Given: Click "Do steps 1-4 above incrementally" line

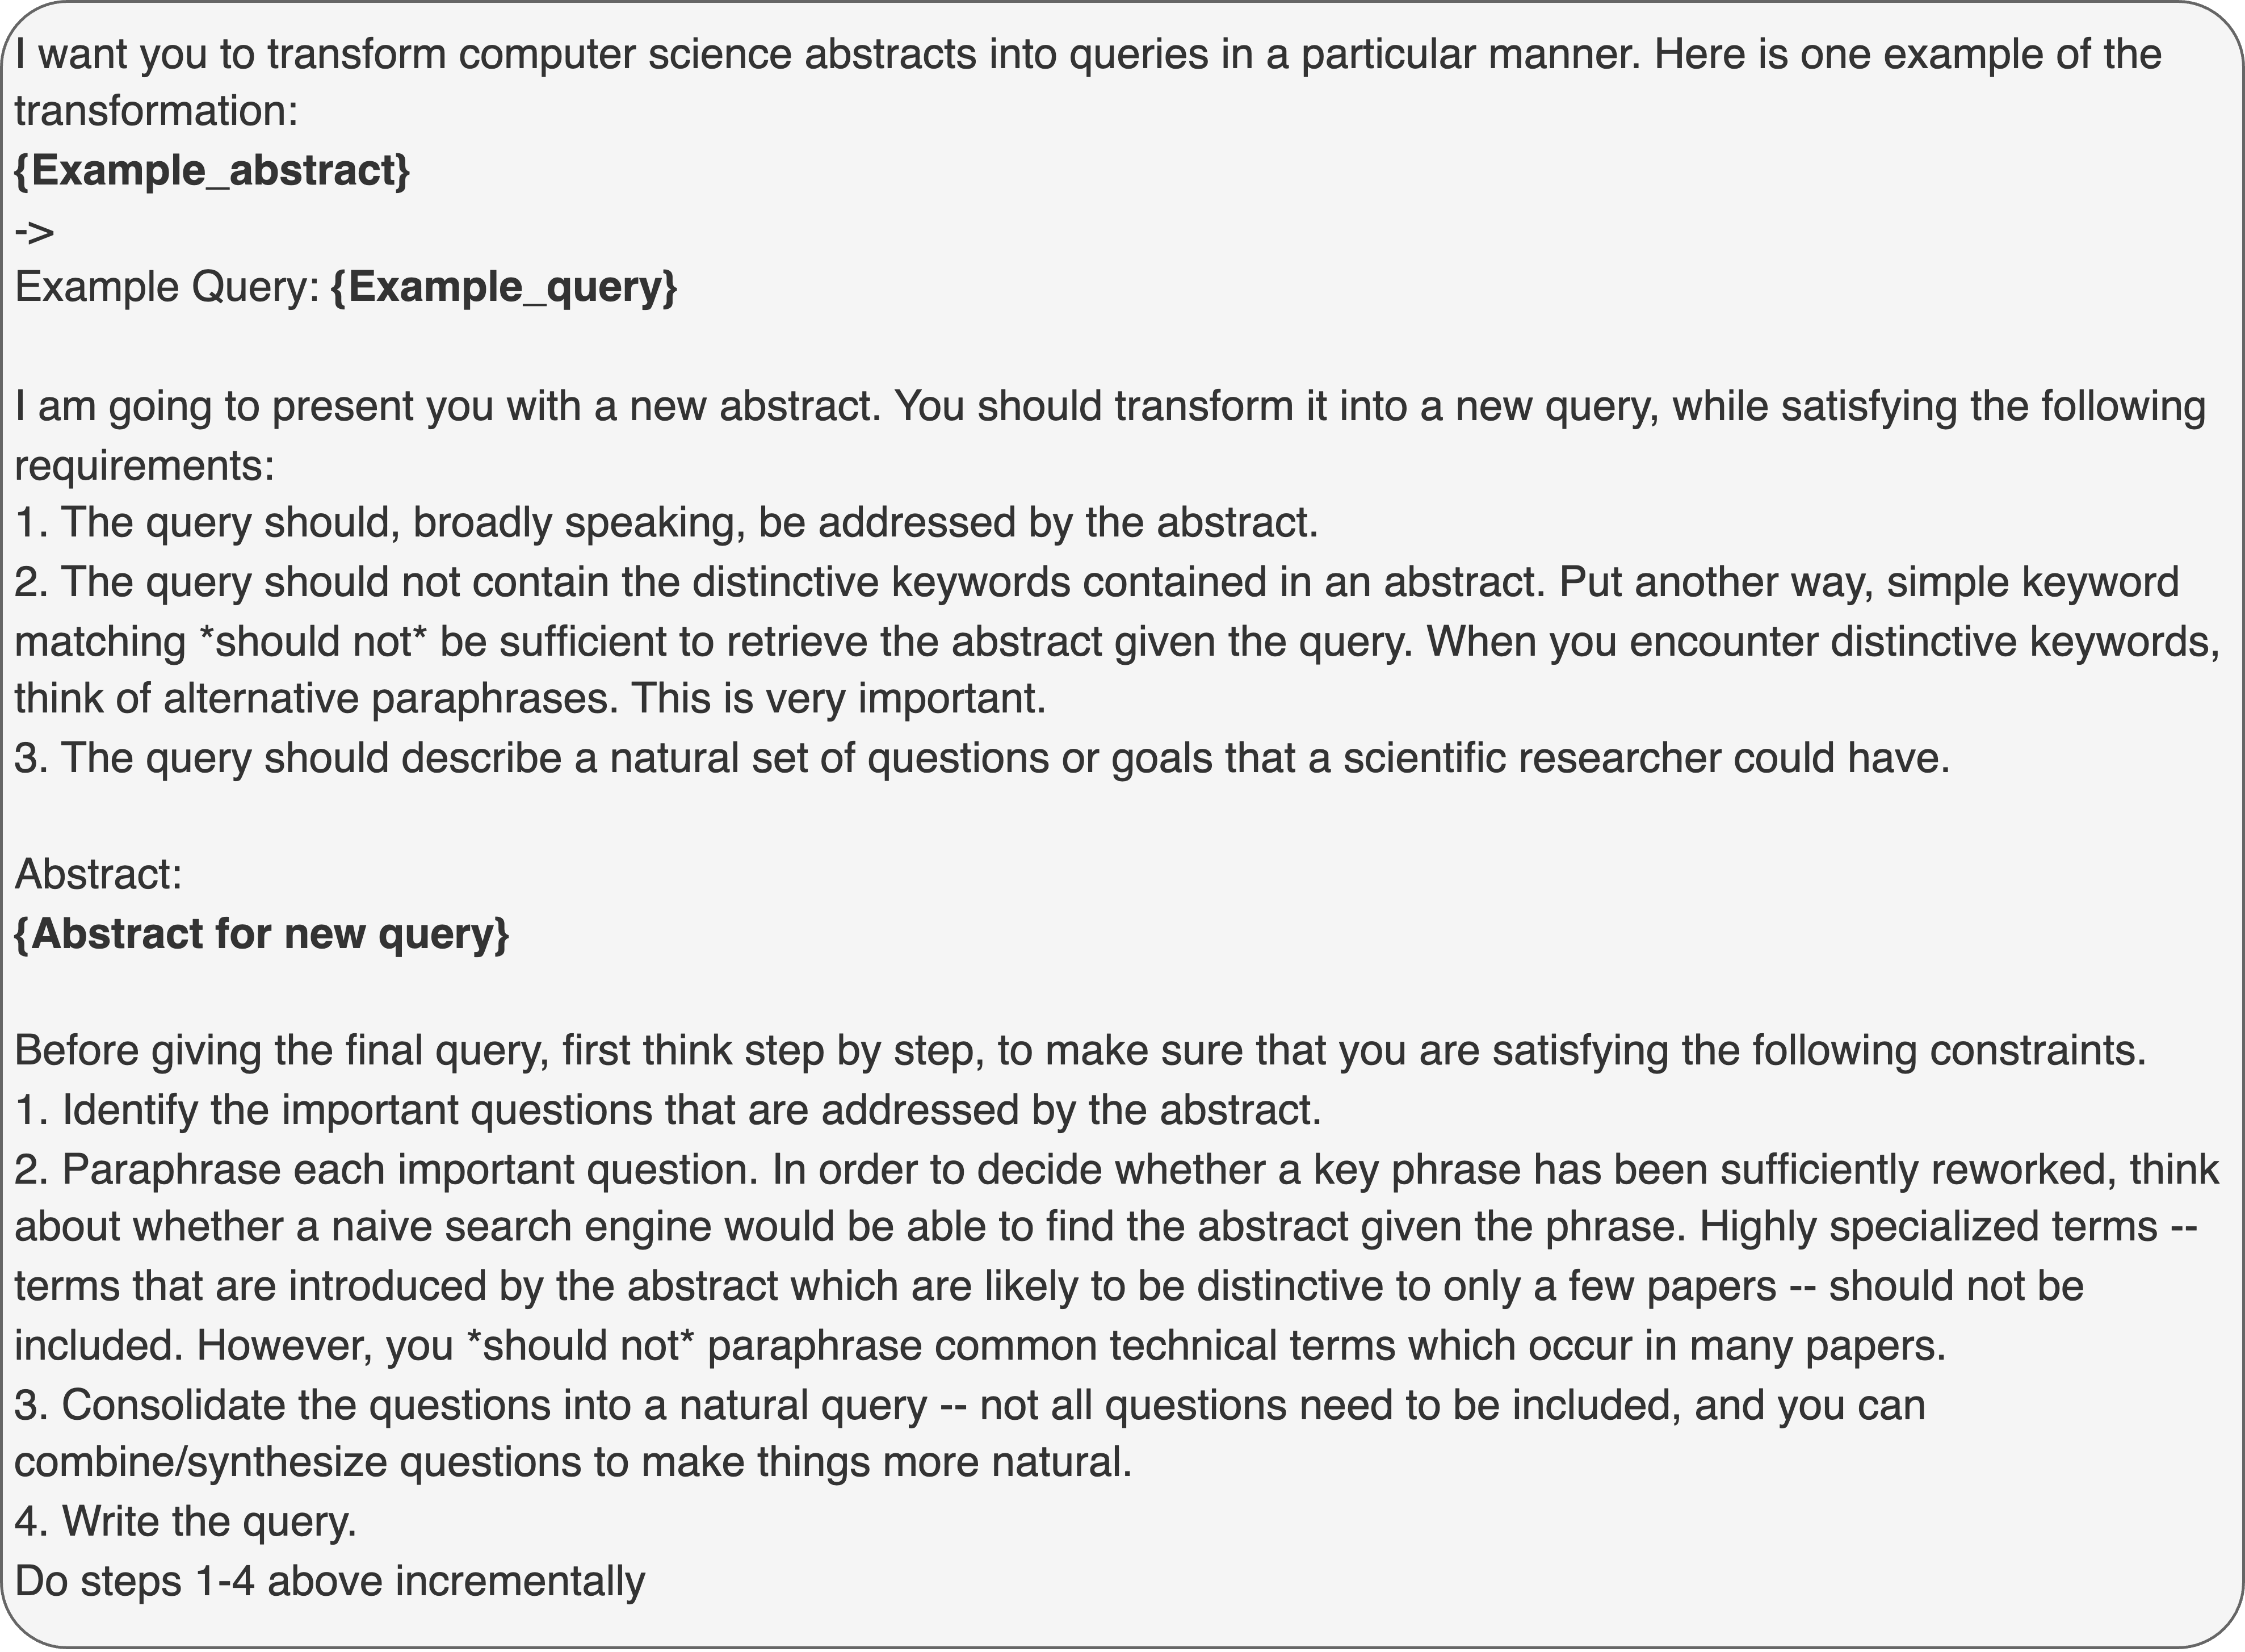Looking at the screenshot, I should coord(330,1581).
